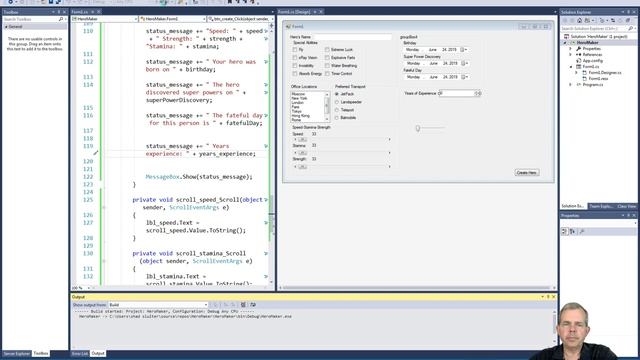This screenshot has width=640, height=360.
Task: Click the wrench Property Pages icon in Properties
Action: coord(582,231)
